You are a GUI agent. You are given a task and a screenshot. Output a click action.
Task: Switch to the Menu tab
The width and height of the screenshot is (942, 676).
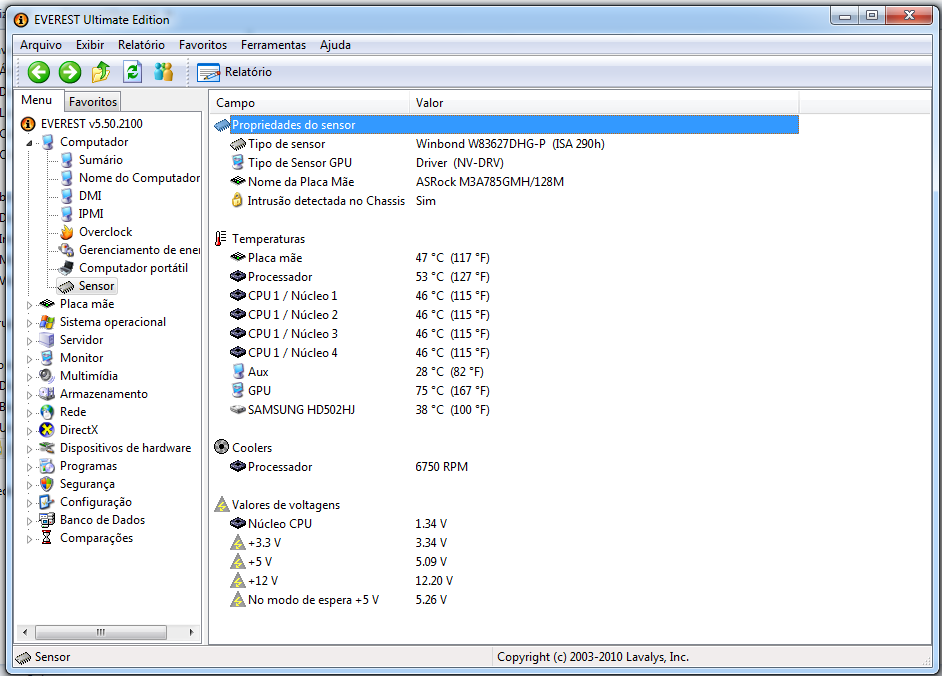tap(37, 100)
